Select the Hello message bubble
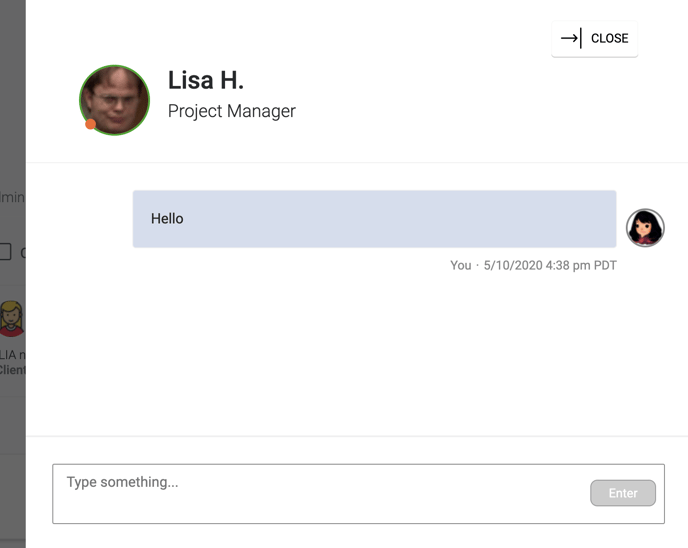The width and height of the screenshot is (688, 548). 374,219
